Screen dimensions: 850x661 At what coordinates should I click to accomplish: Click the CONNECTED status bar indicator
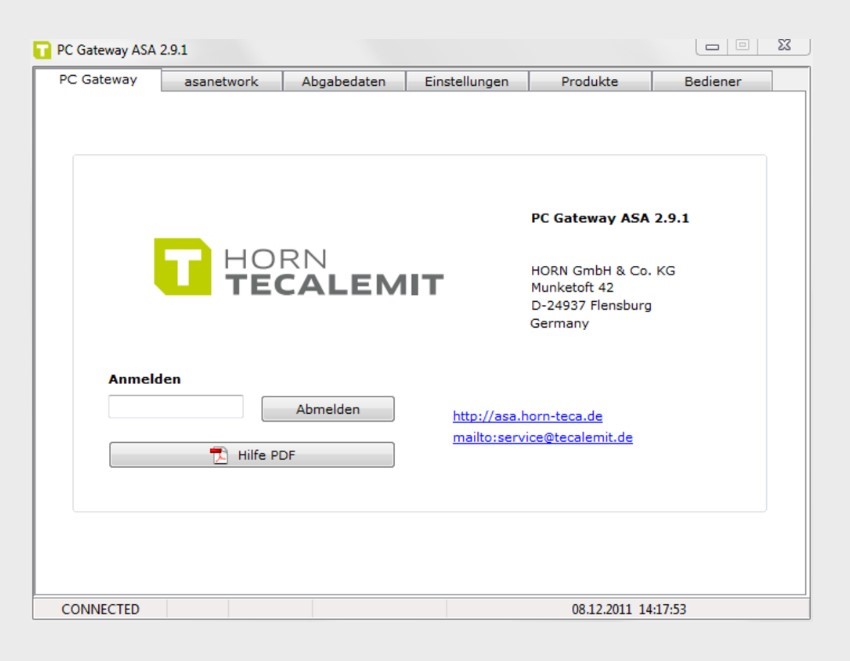[100, 609]
